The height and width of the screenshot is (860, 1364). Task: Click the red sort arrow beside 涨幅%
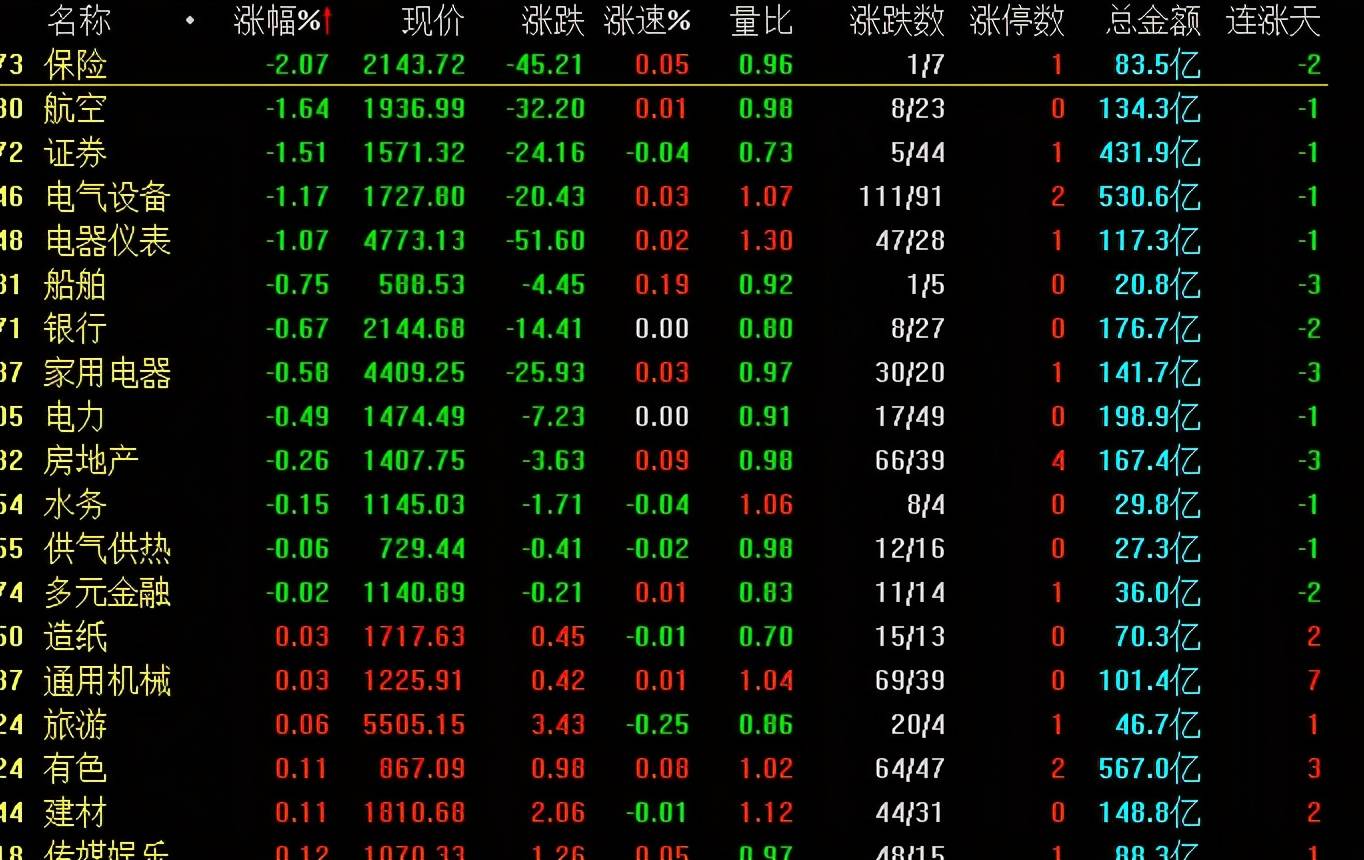[328, 21]
